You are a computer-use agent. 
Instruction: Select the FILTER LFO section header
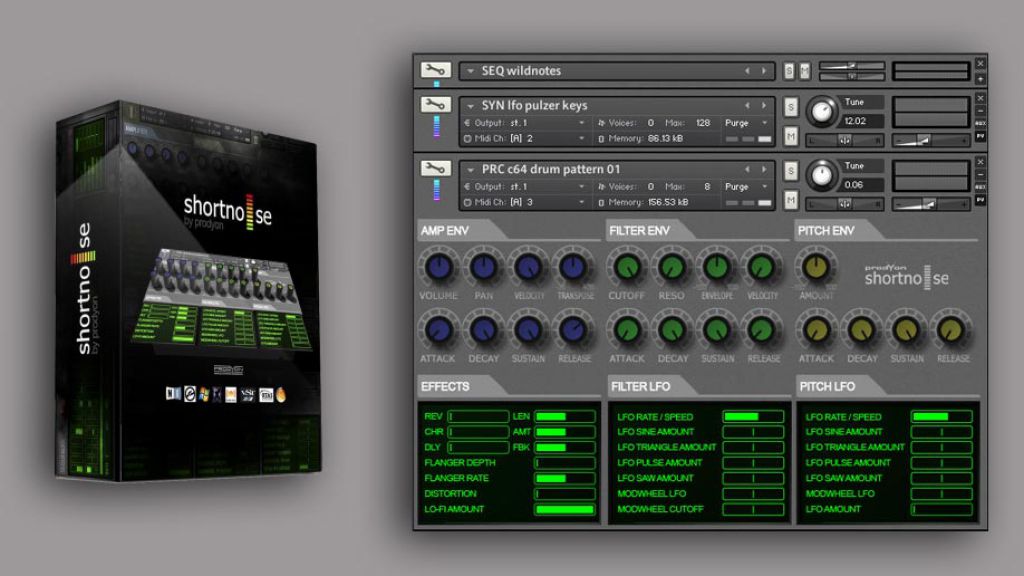pyautogui.click(x=641, y=387)
